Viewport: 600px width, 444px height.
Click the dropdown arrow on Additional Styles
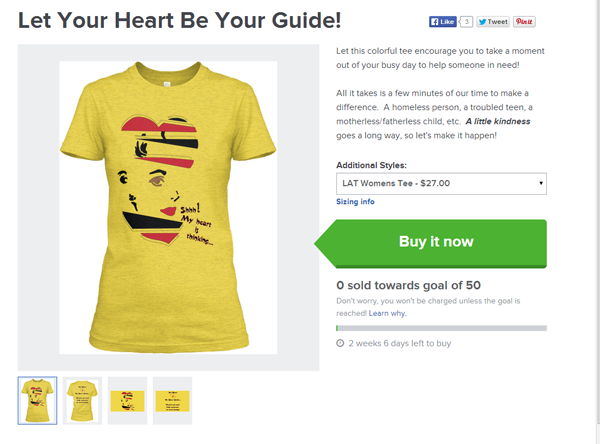tap(541, 183)
